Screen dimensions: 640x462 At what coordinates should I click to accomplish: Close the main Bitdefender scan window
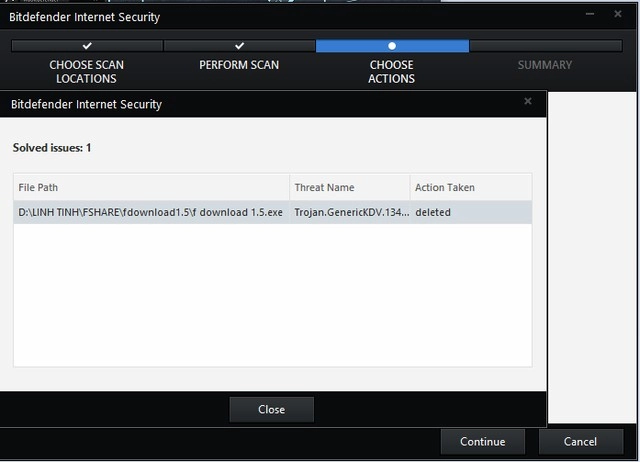618,14
